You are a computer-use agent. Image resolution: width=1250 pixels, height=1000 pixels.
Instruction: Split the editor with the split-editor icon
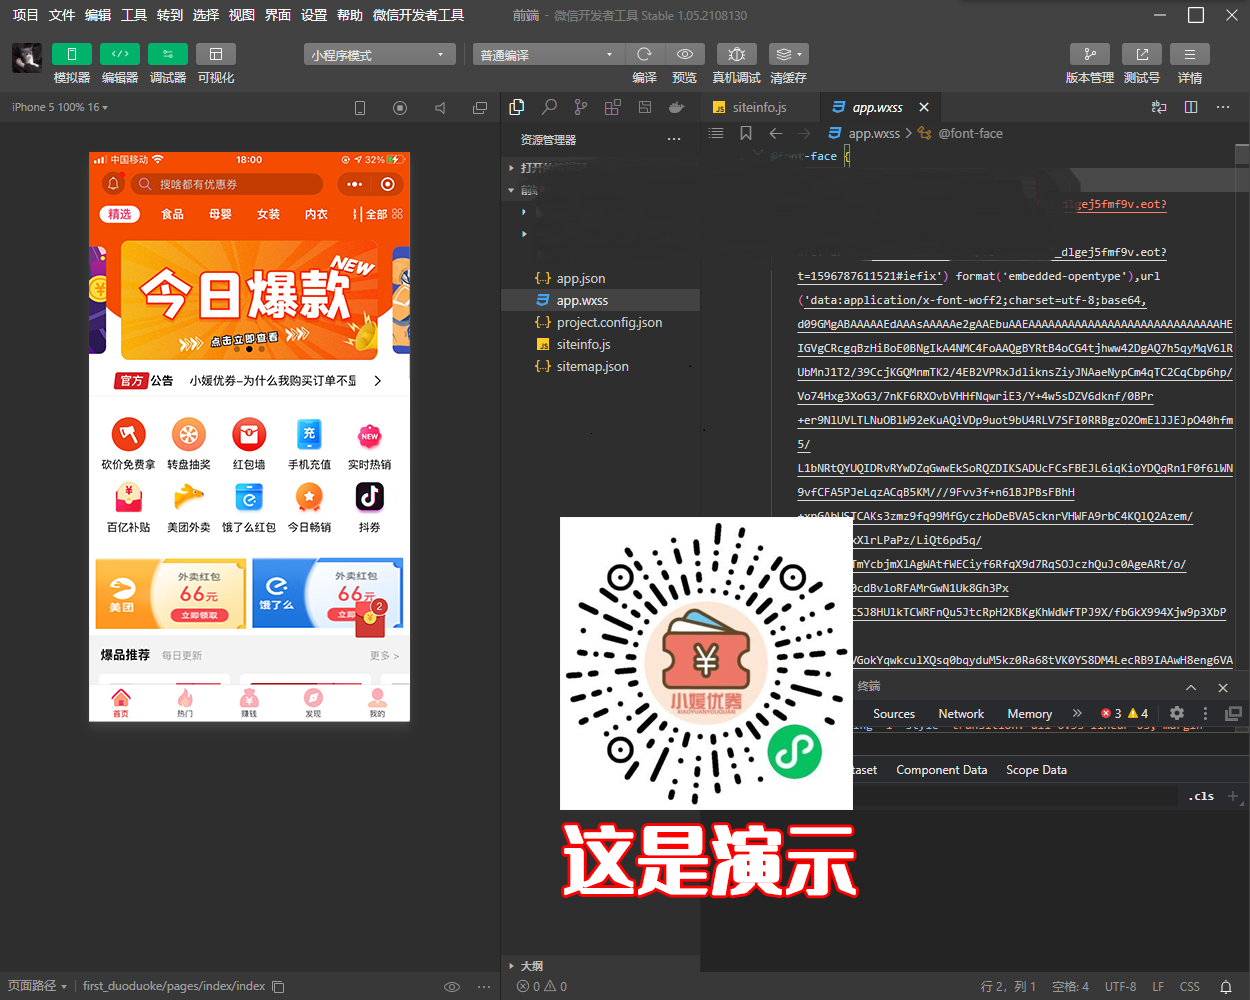point(1191,107)
